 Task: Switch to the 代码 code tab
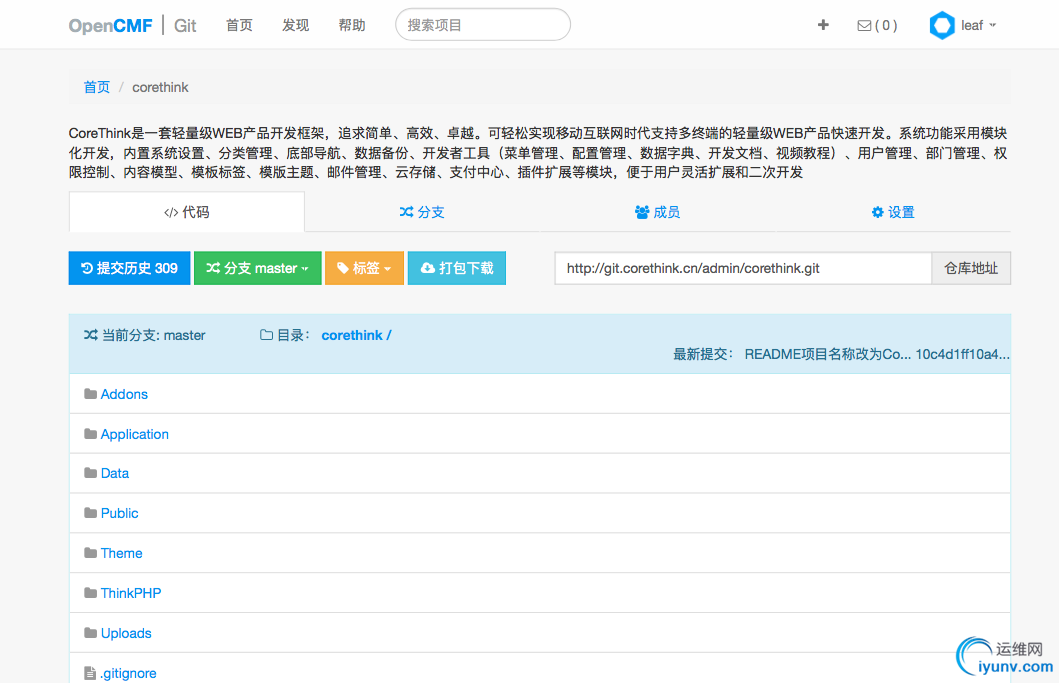pyautogui.click(x=186, y=212)
